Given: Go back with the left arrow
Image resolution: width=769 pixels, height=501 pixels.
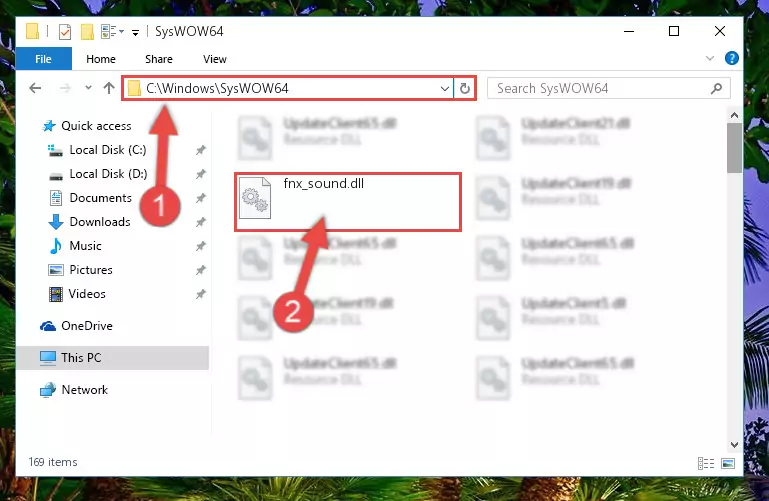Looking at the screenshot, I should click(x=35, y=88).
